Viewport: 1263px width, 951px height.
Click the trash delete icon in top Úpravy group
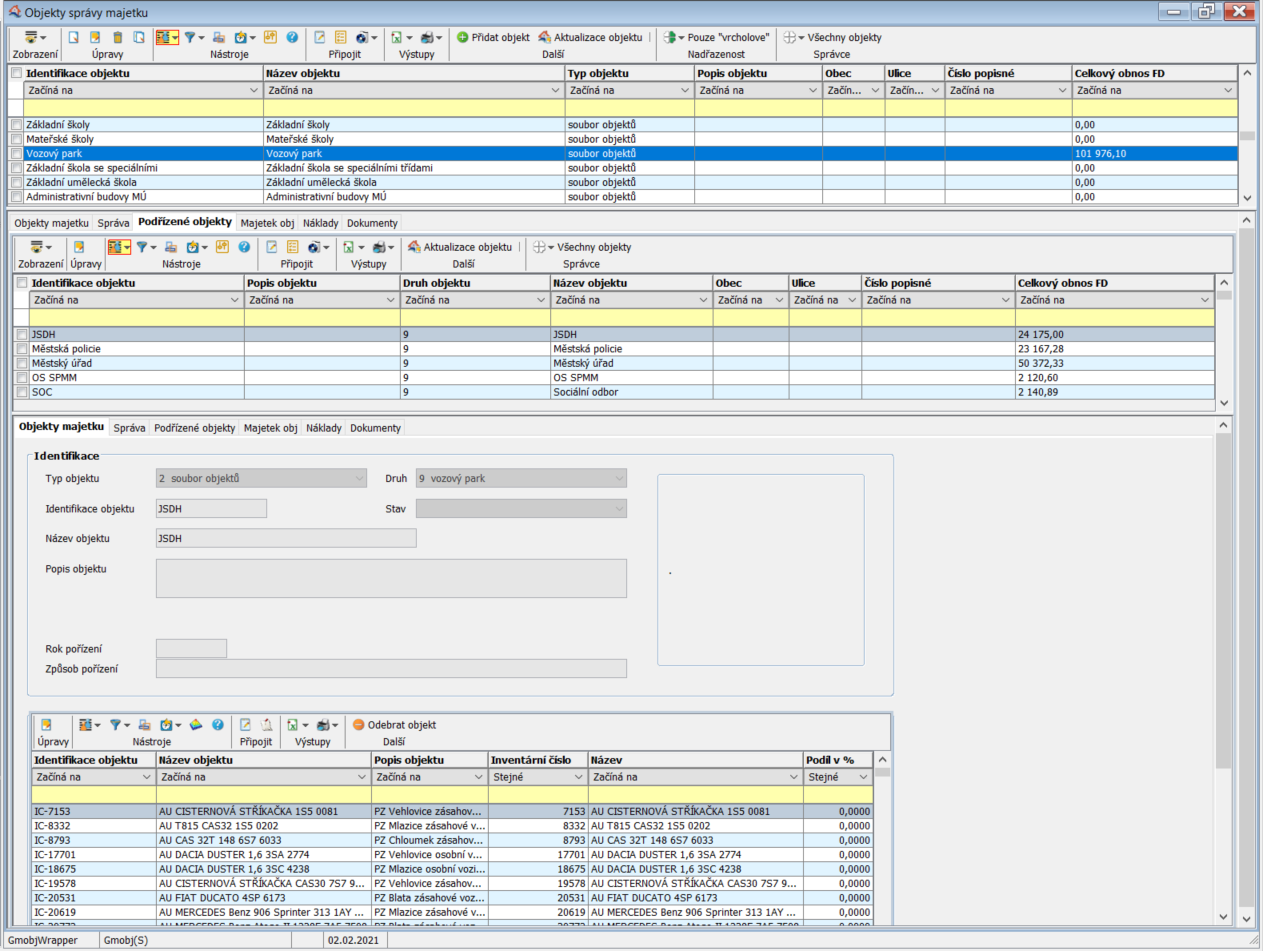117,37
